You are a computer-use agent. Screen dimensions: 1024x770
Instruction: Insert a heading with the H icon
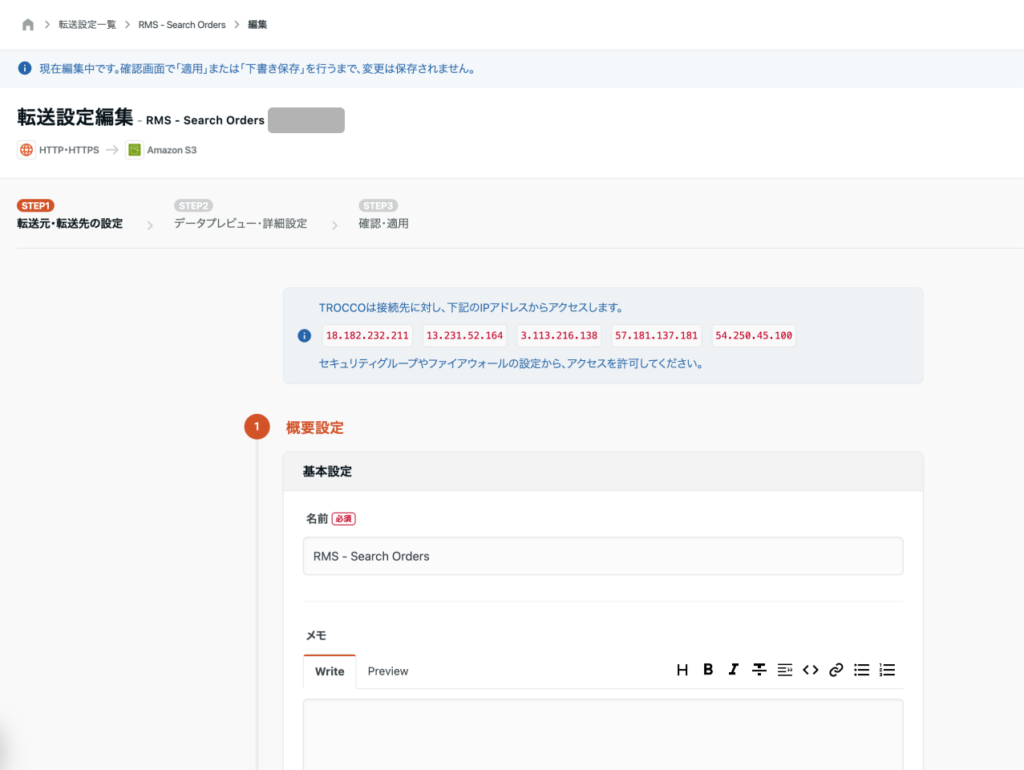[x=682, y=670]
